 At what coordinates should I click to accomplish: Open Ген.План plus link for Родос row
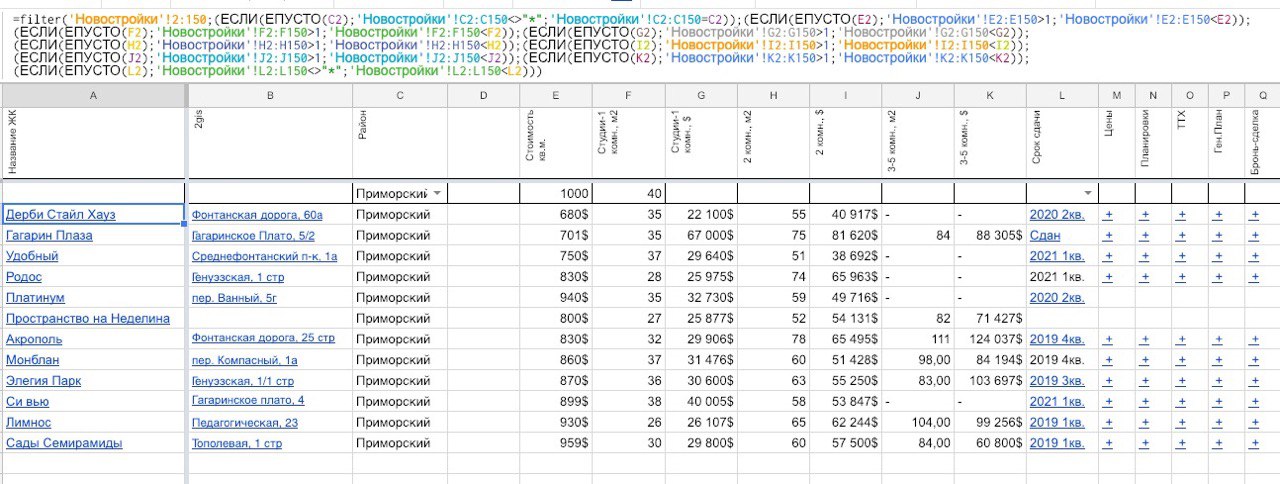(x=1218, y=277)
